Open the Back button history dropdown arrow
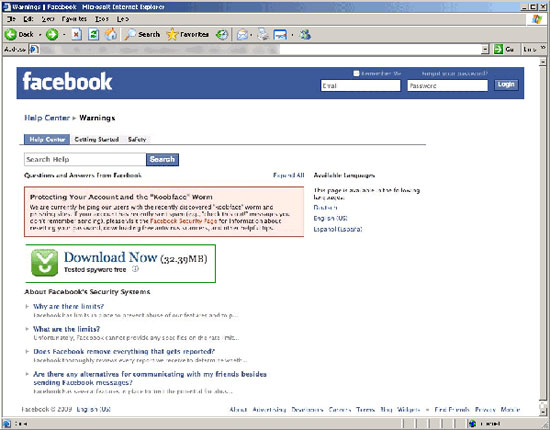This screenshot has height=430, width=550. point(40,35)
